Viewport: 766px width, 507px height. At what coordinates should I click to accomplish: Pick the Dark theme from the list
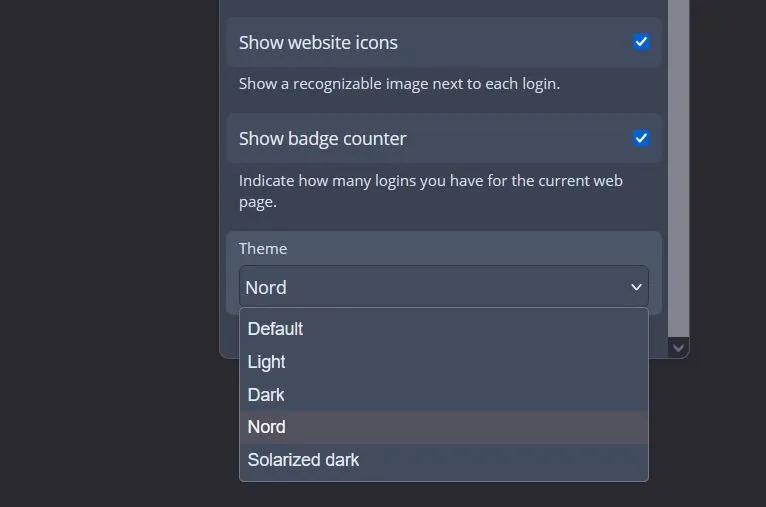tap(266, 395)
